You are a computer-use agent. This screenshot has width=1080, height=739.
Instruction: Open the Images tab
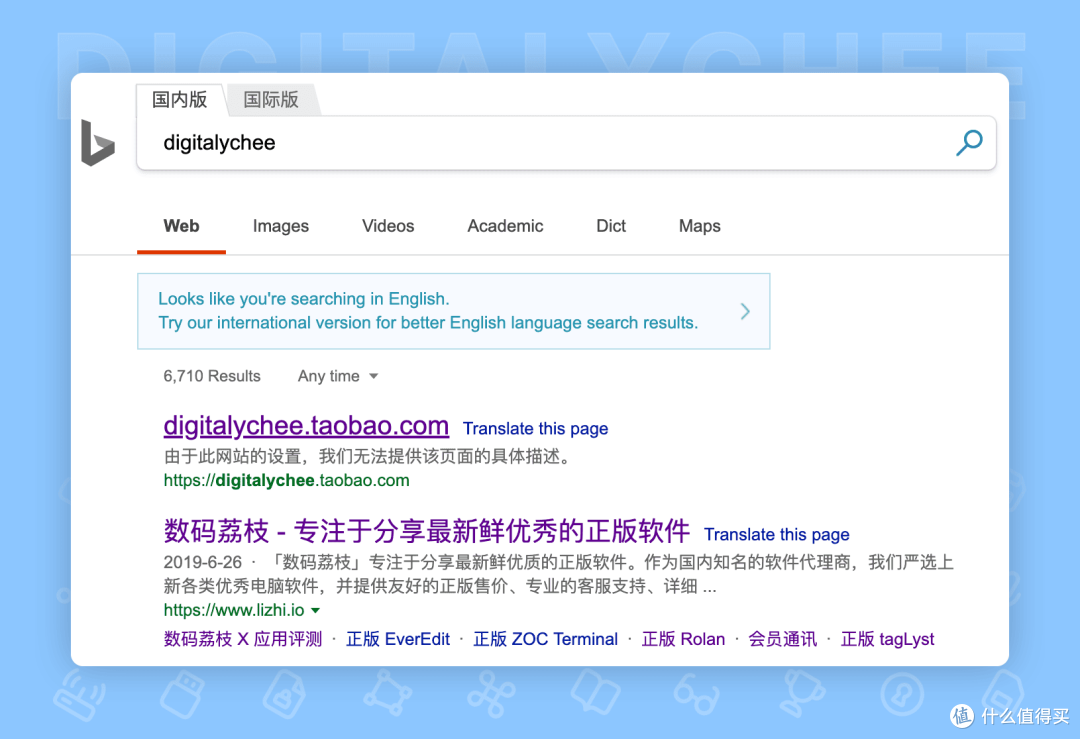(x=280, y=226)
